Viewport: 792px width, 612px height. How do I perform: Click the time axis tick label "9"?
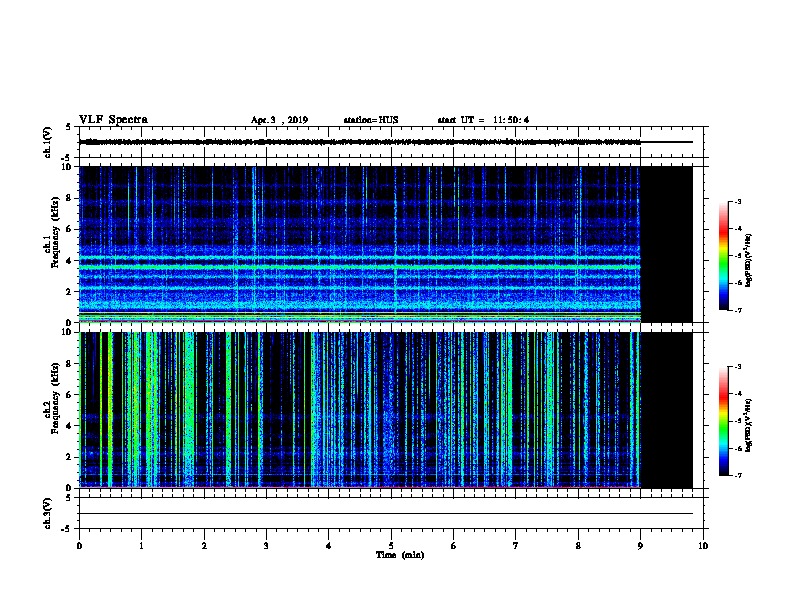[x=640, y=546]
